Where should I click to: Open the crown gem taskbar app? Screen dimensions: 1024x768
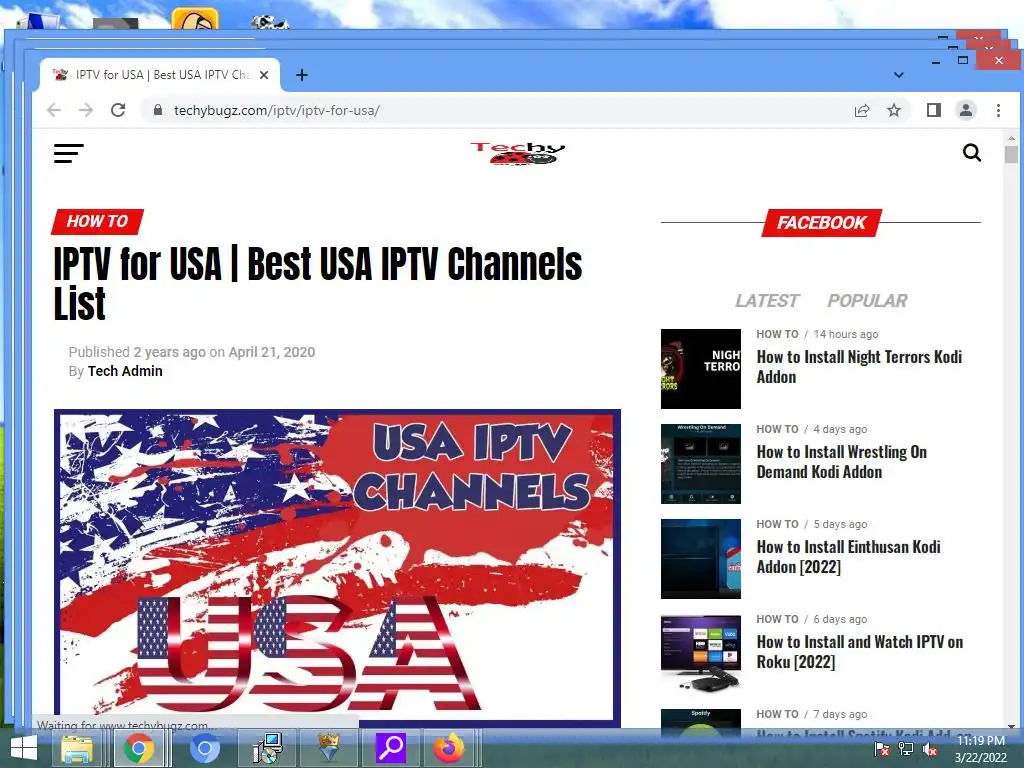point(329,748)
